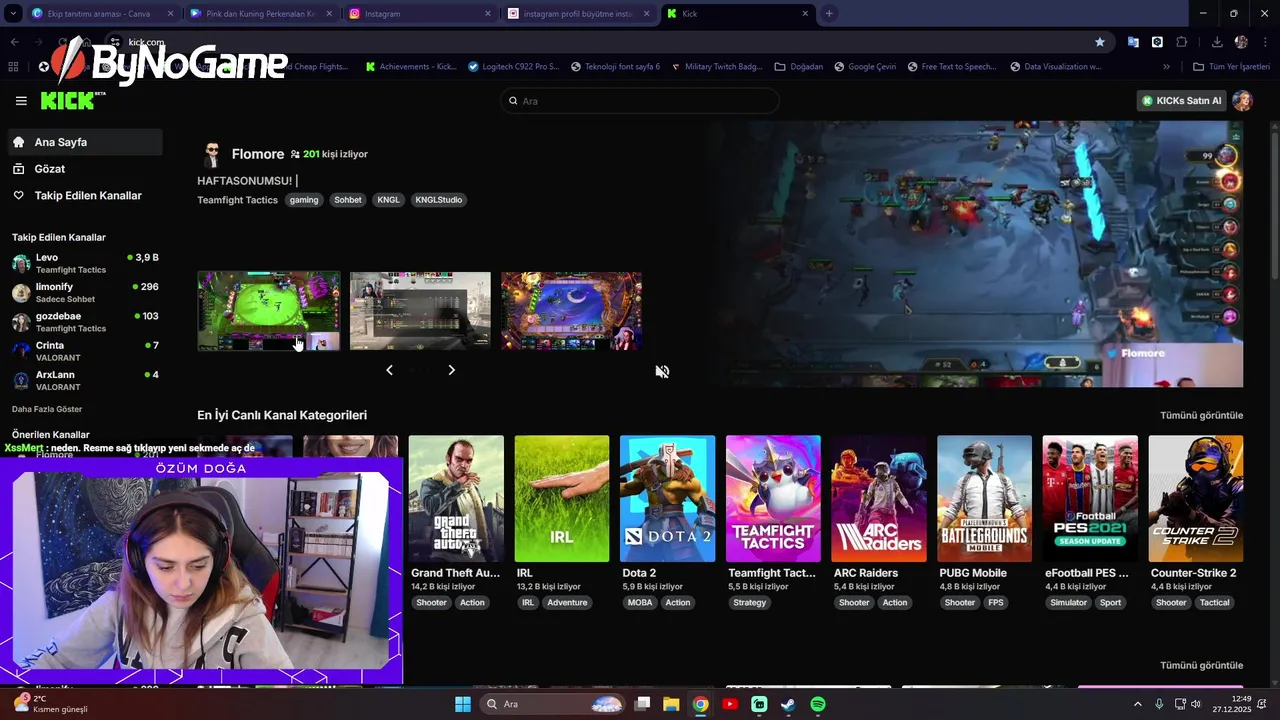
Task: Open Crinta channel in followed list
Action: tap(84, 351)
